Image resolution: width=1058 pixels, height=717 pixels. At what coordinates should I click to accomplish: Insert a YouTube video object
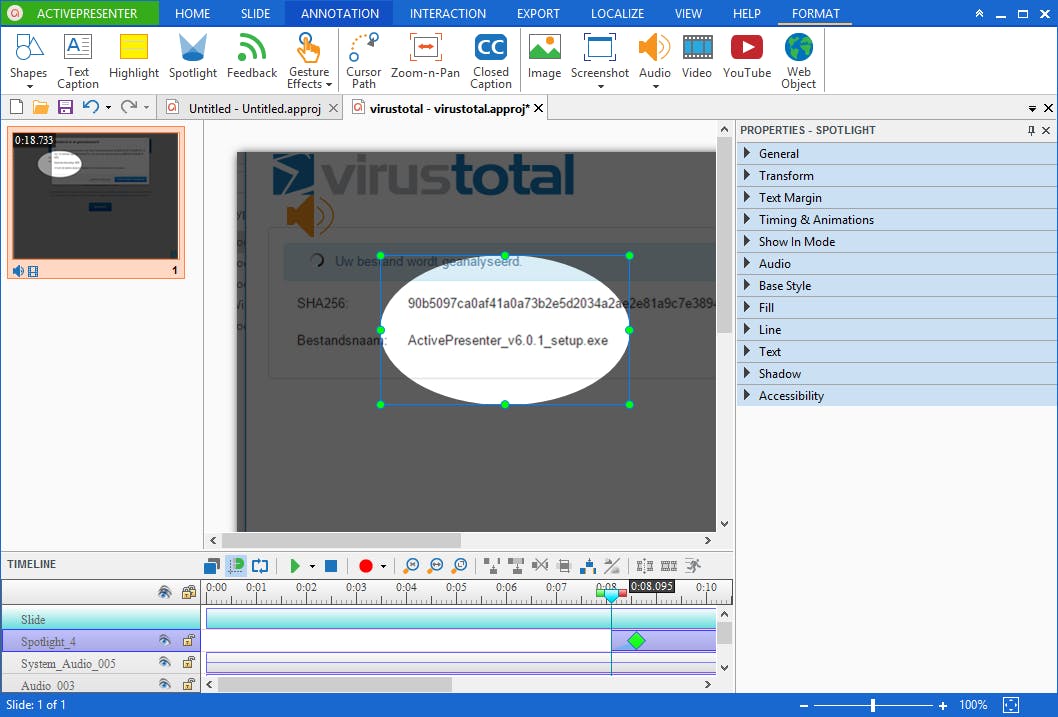point(746,56)
